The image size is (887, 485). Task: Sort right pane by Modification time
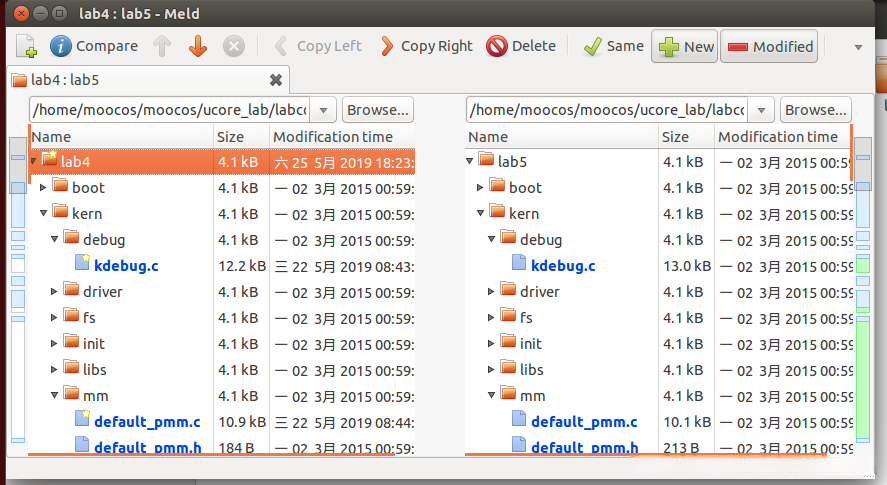(783, 137)
